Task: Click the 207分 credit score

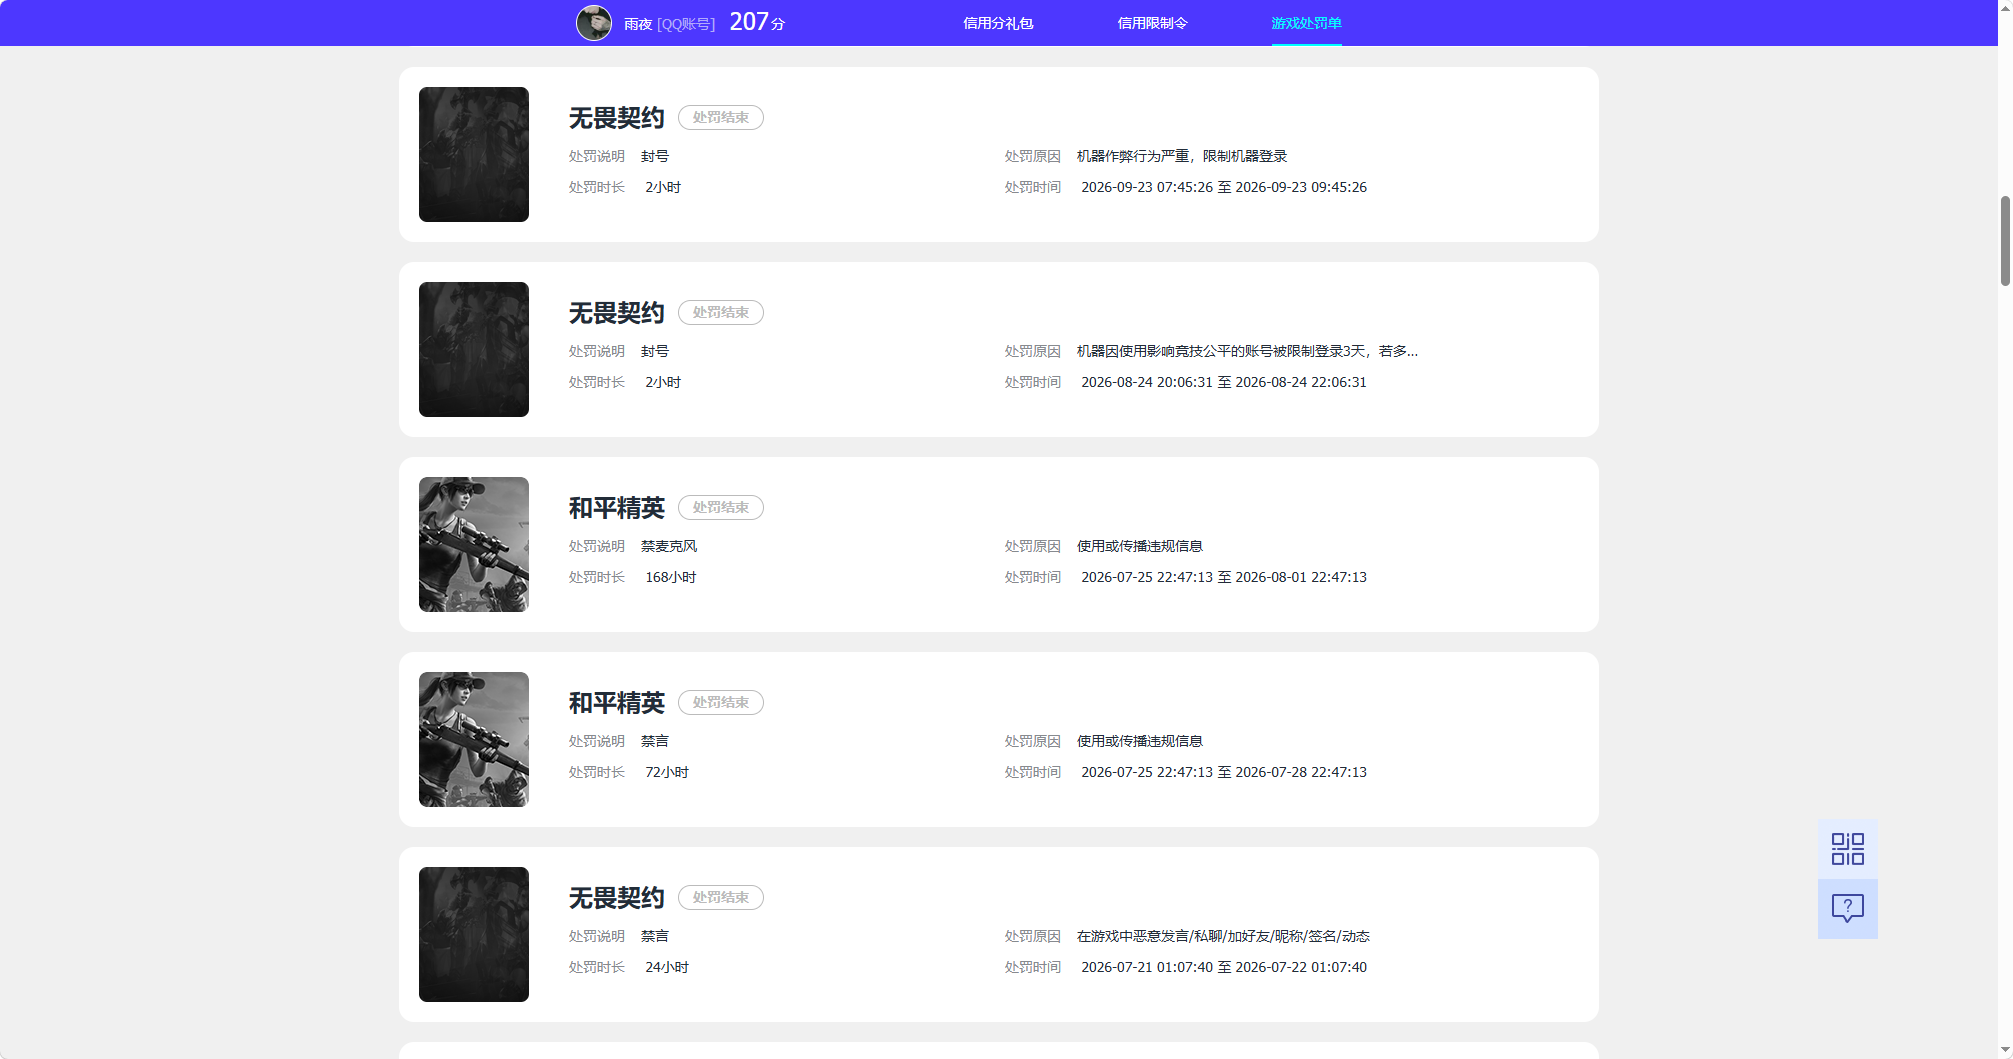Action: click(757, 22)
